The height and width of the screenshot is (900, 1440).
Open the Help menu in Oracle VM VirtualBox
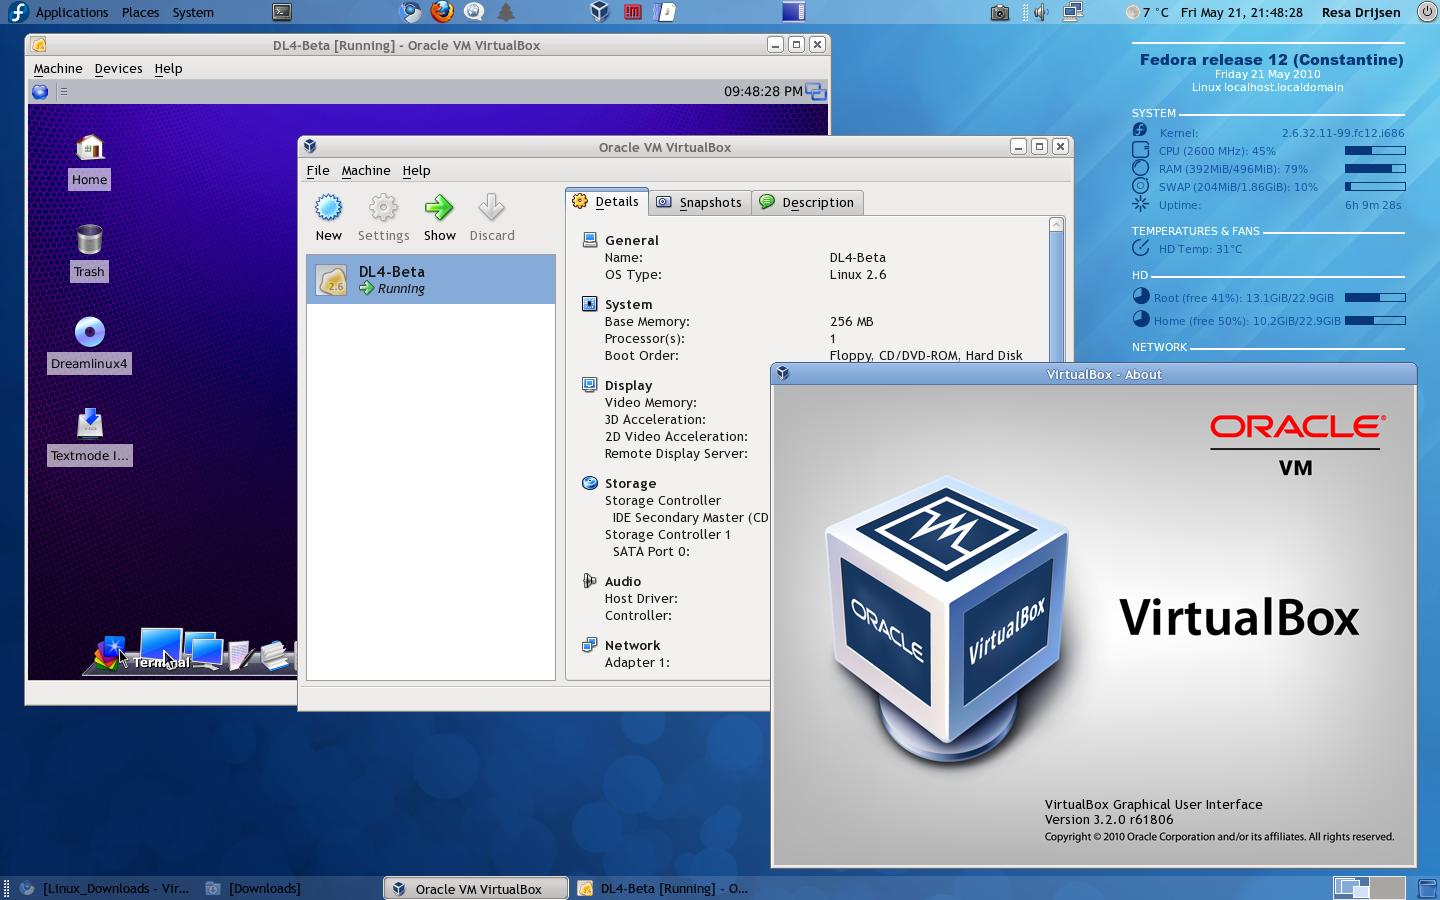pos(416,171)
